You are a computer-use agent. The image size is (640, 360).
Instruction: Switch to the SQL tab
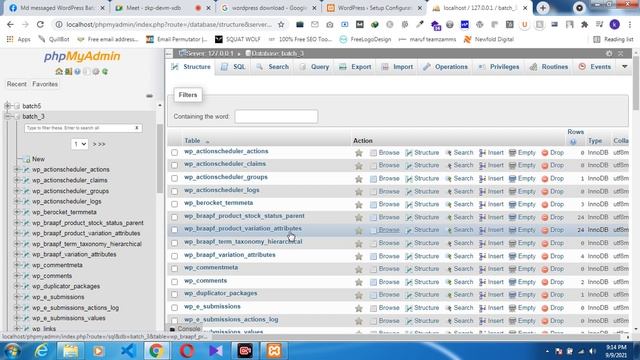(234, 67)
